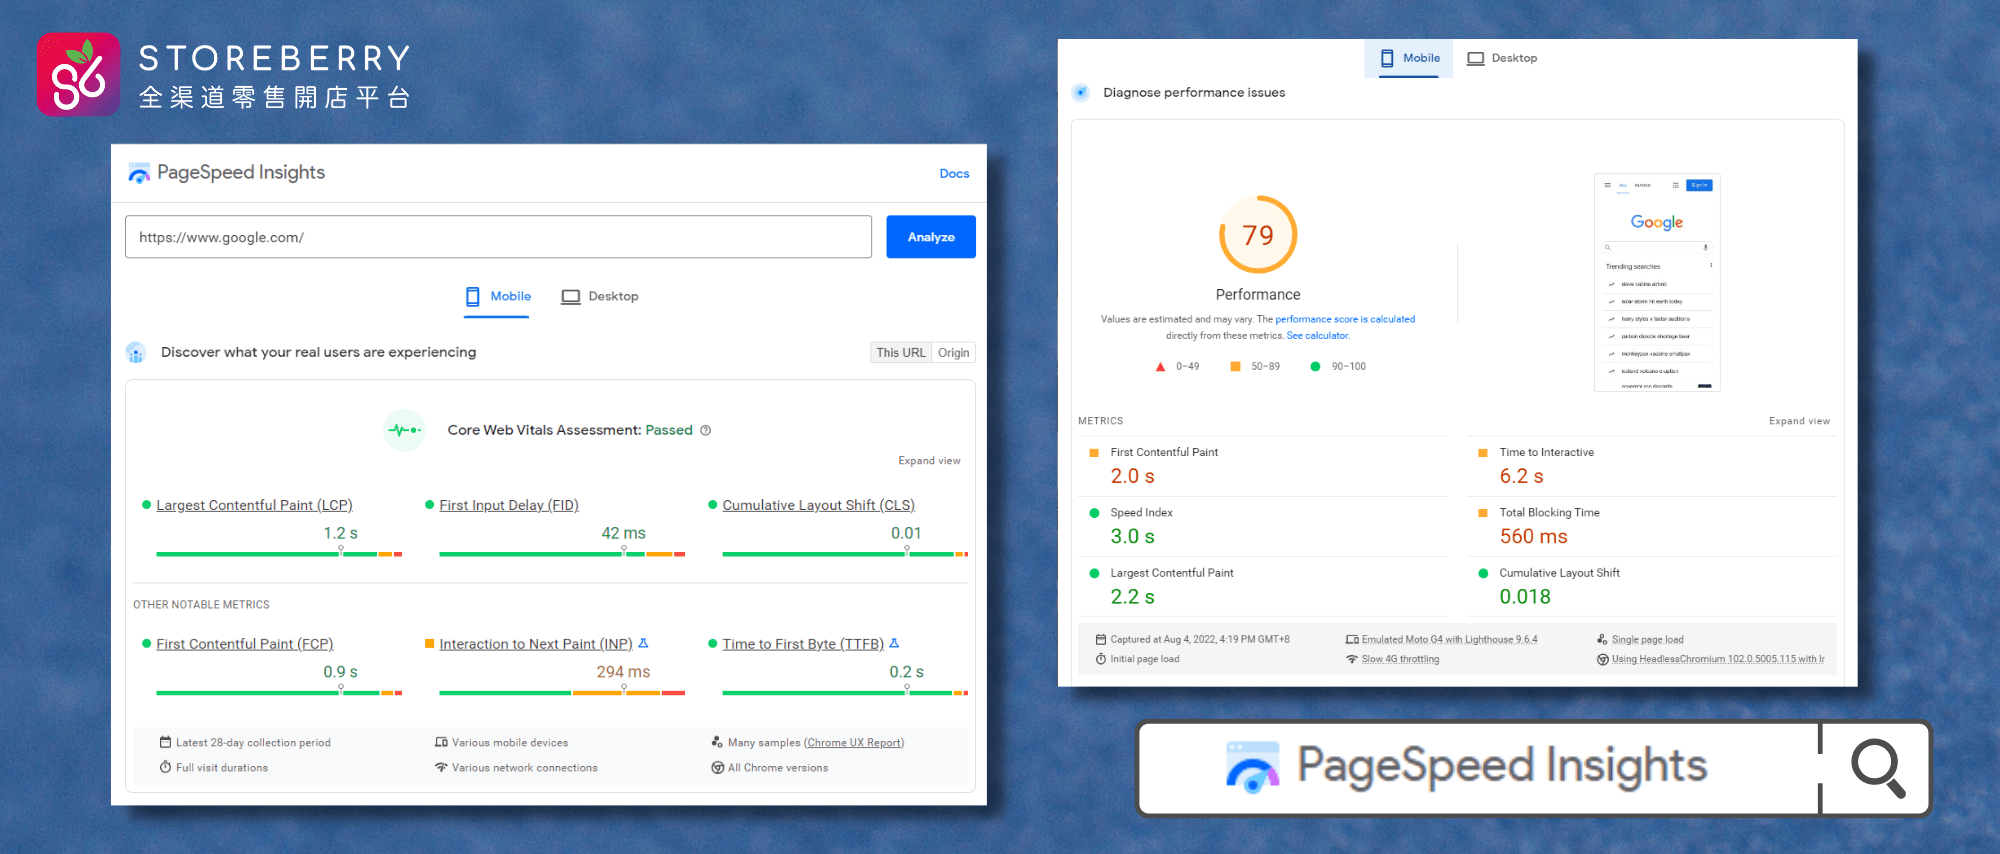Select the Desktop tab in left window
The image size is (2000, 854).
pos(600,297)
